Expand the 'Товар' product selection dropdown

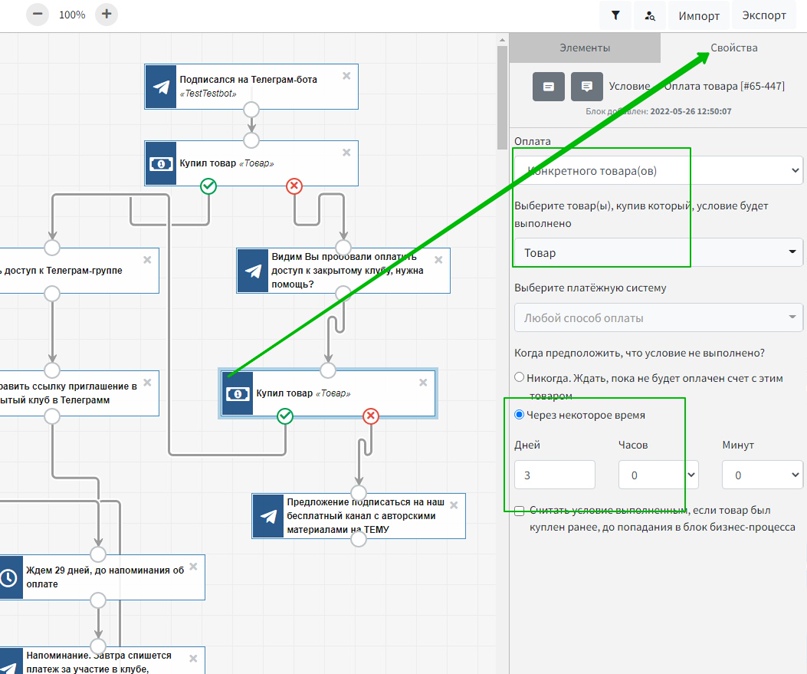pos(657,252)
